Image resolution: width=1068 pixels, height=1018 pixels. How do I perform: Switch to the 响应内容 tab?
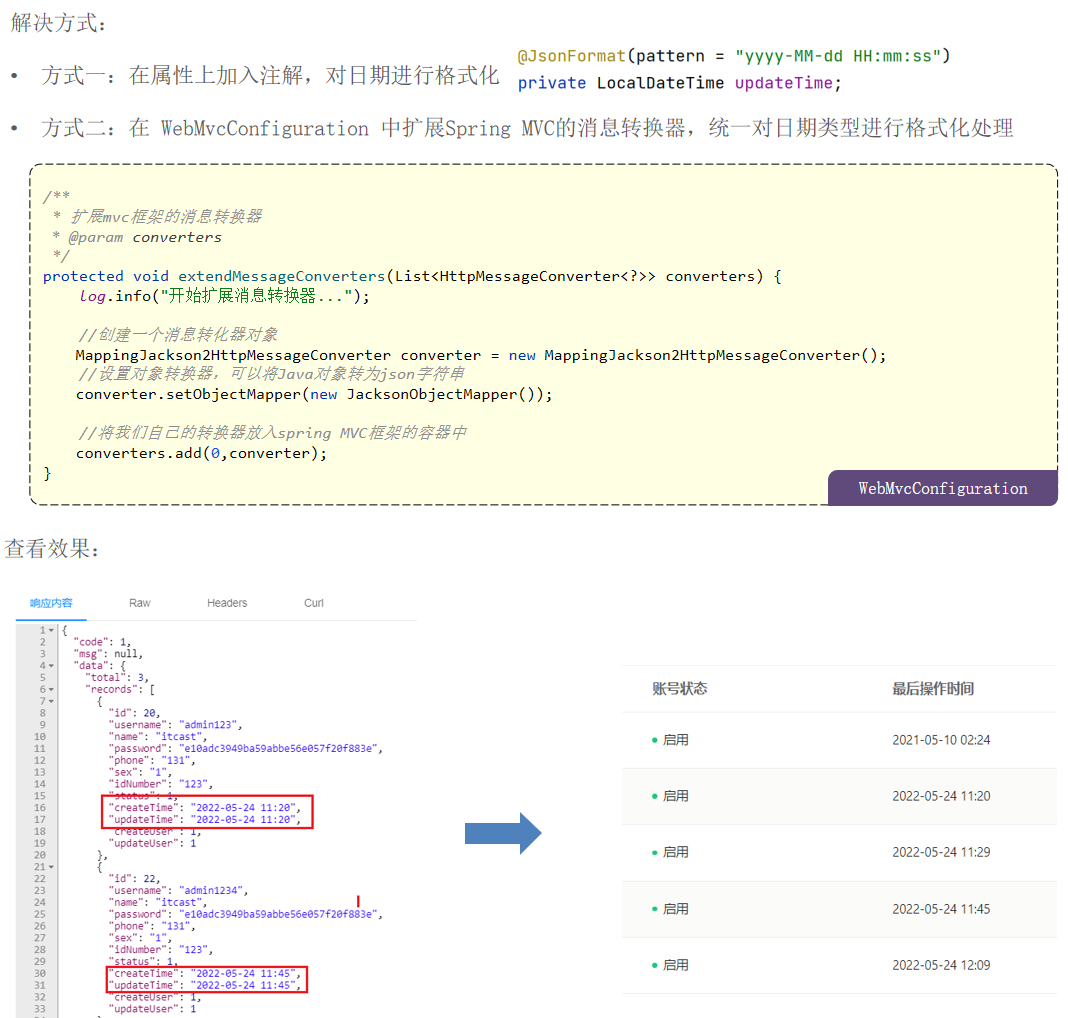(x=51, y=603)
